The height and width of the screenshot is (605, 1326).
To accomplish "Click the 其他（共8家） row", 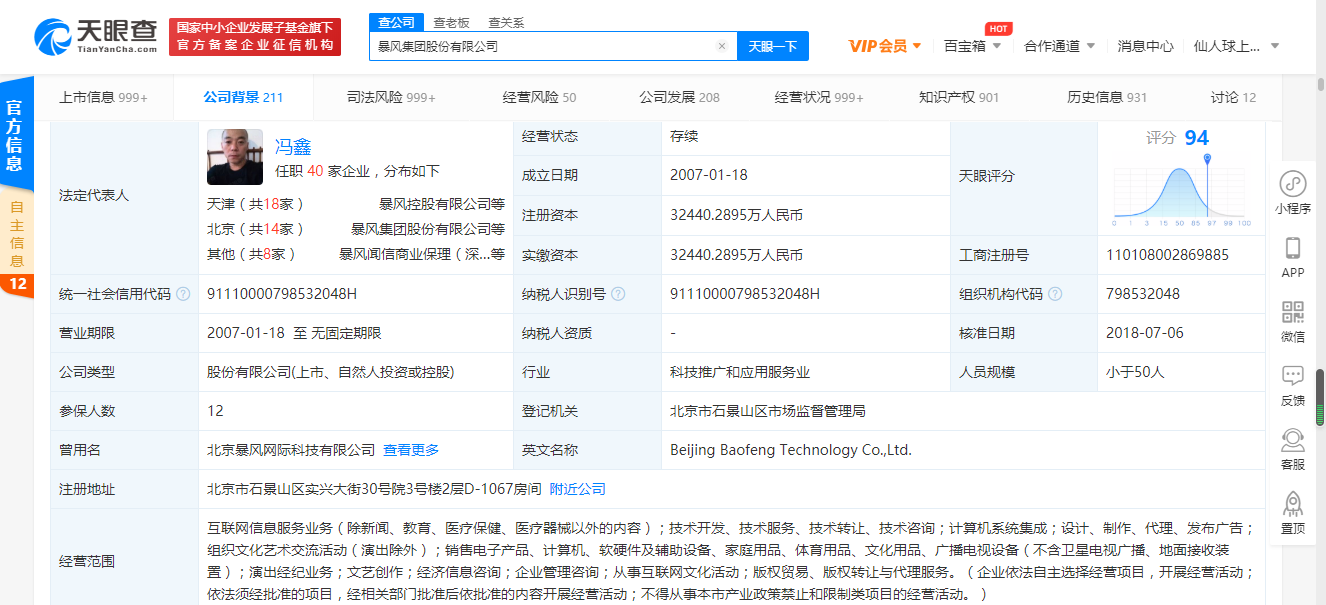I will click(356, 254).
